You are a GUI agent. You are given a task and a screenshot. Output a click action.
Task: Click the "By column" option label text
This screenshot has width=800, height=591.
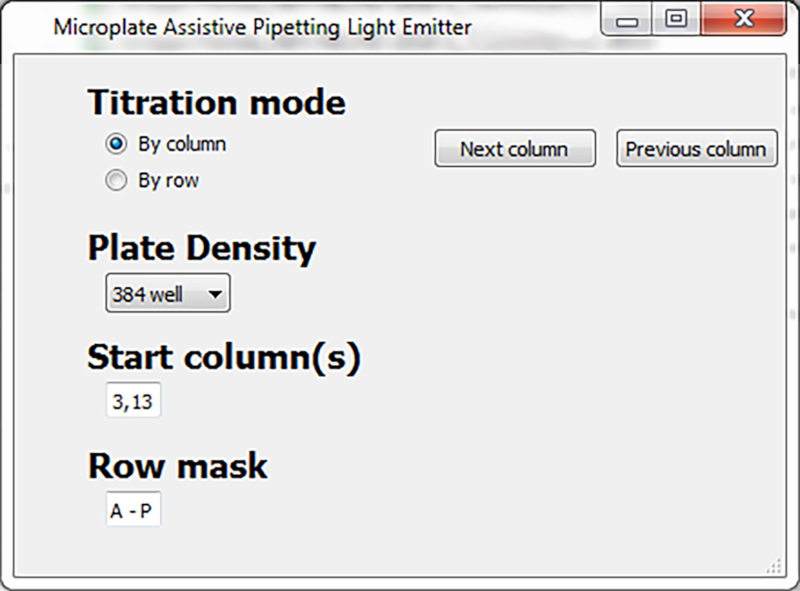coord(182,144)
